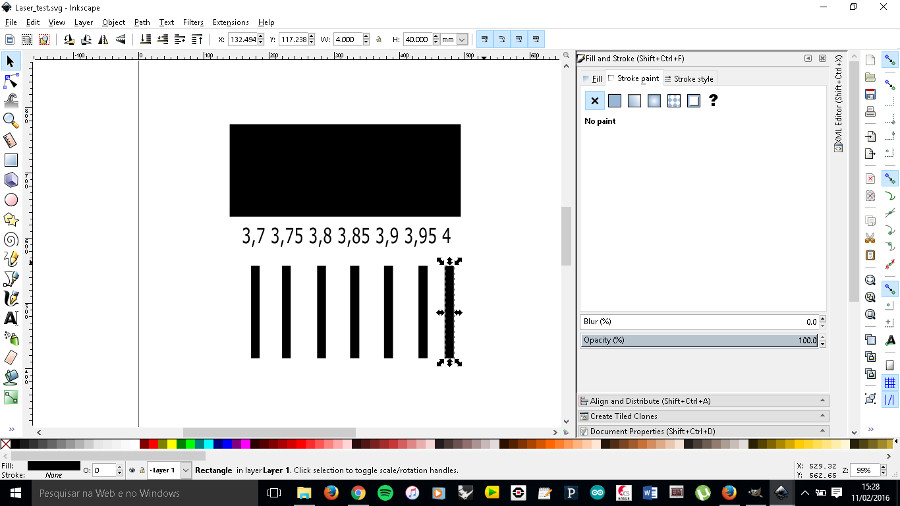
Task: Select the Selector arrow tool
Action: click(10, 61)
